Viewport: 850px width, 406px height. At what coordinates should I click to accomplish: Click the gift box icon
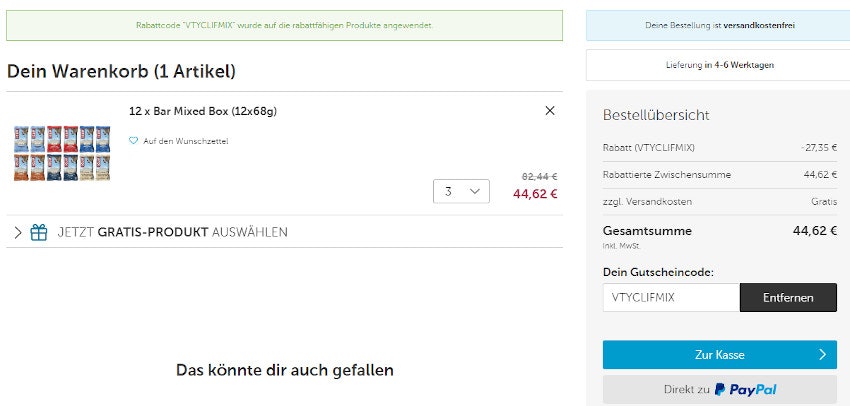[39, 232]
